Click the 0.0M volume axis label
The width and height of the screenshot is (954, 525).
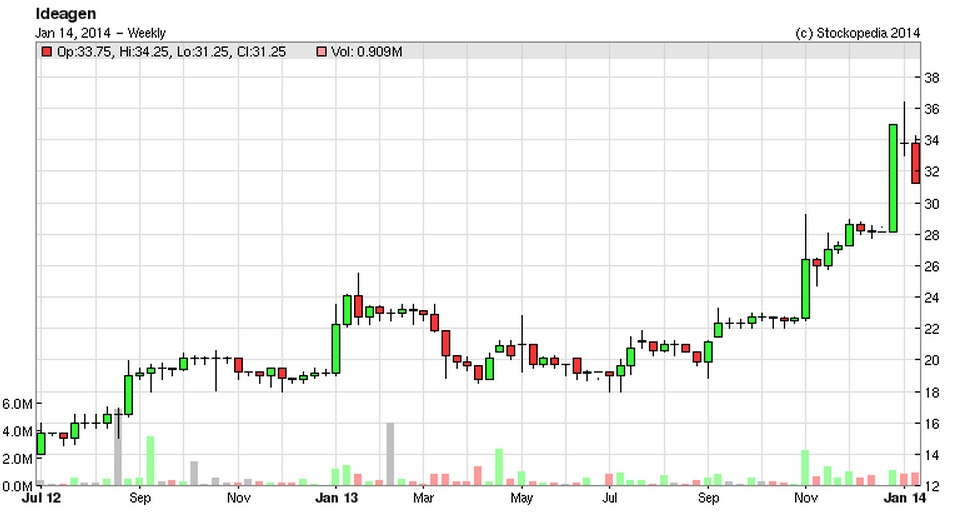pos(17,485)
